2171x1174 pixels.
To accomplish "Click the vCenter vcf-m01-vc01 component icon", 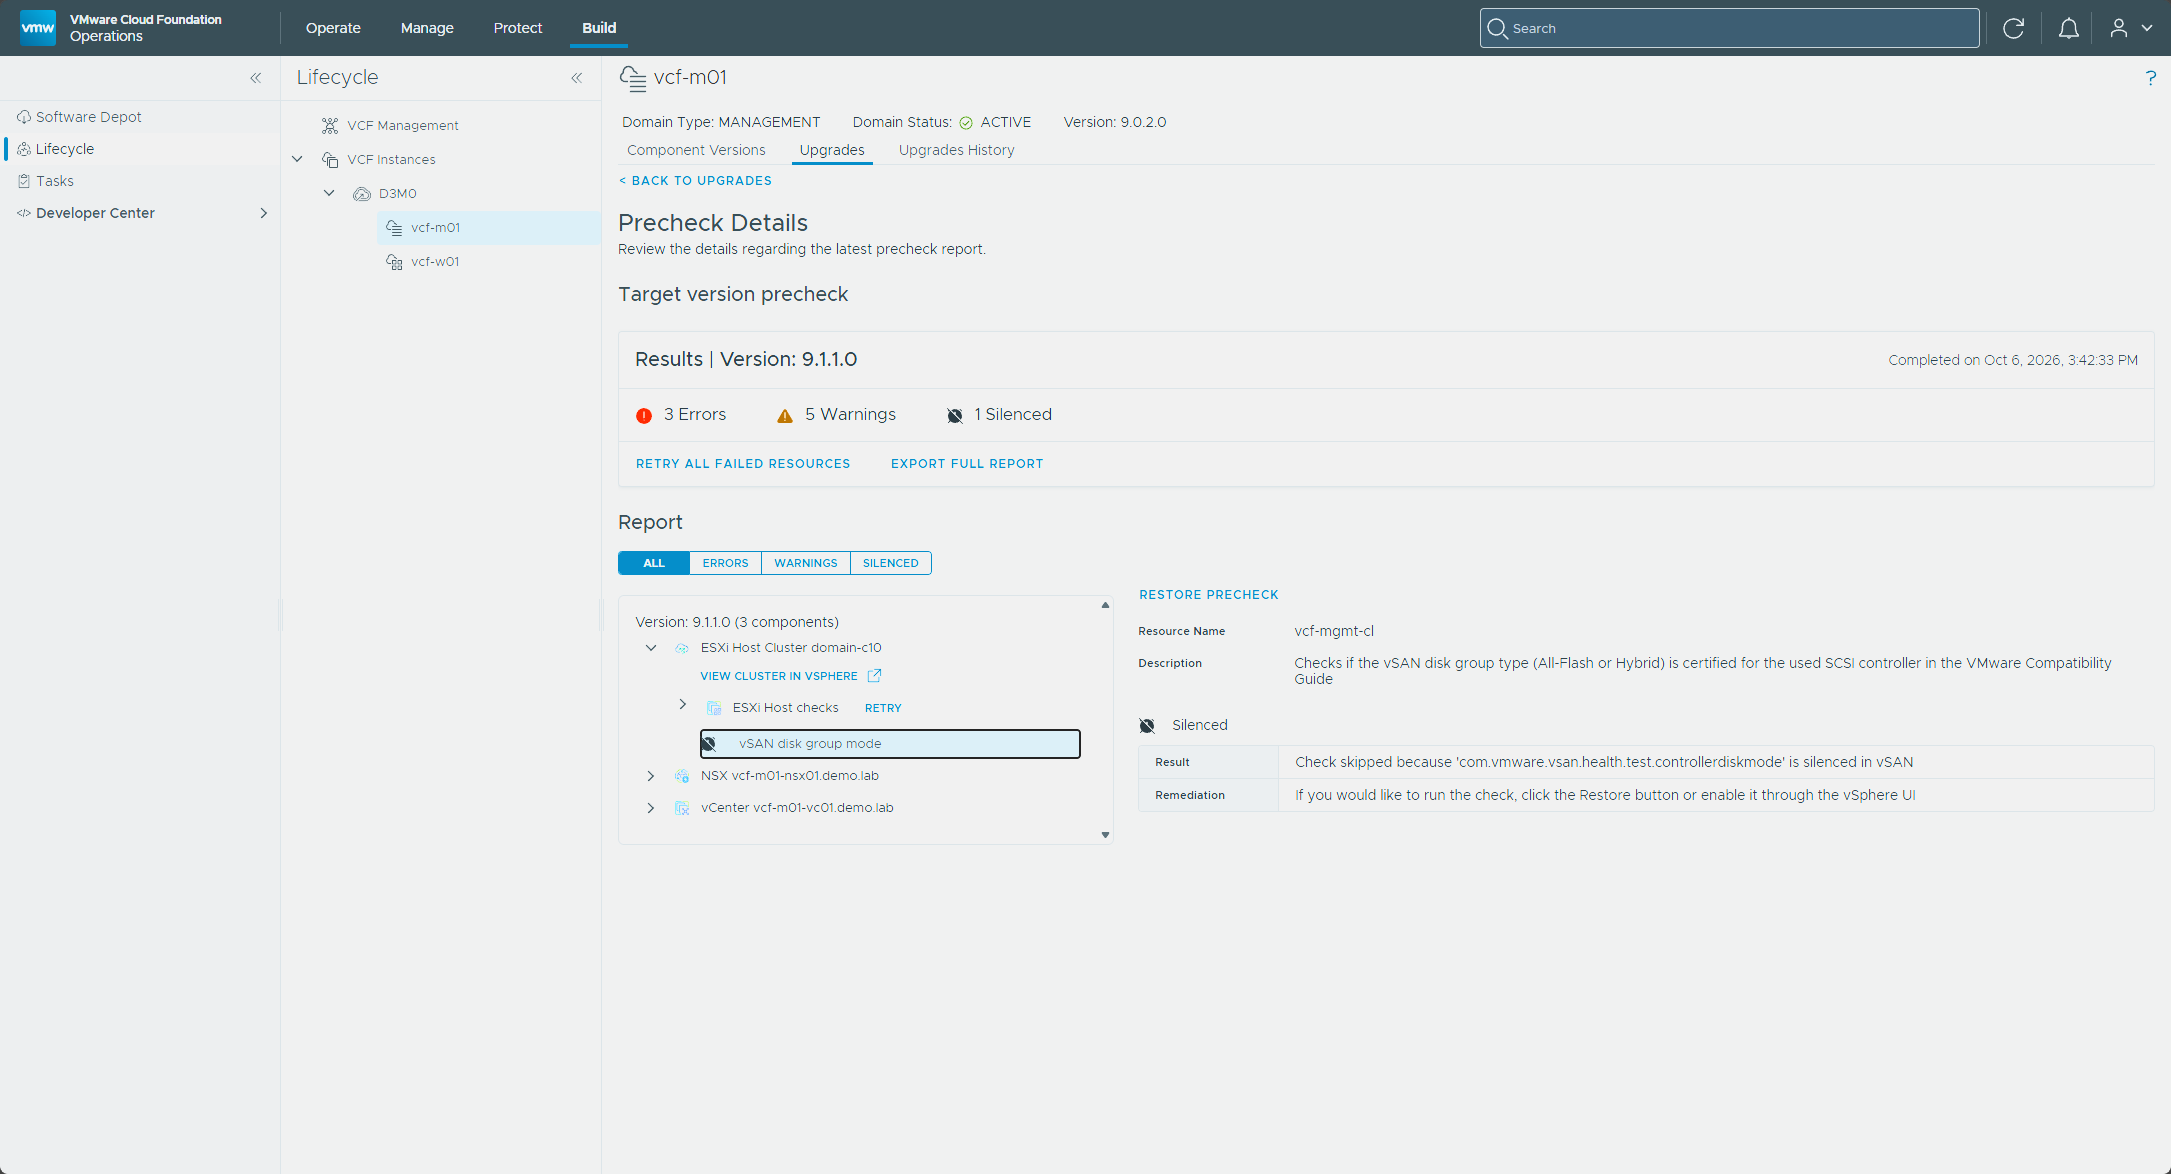I will pos(682,808).
